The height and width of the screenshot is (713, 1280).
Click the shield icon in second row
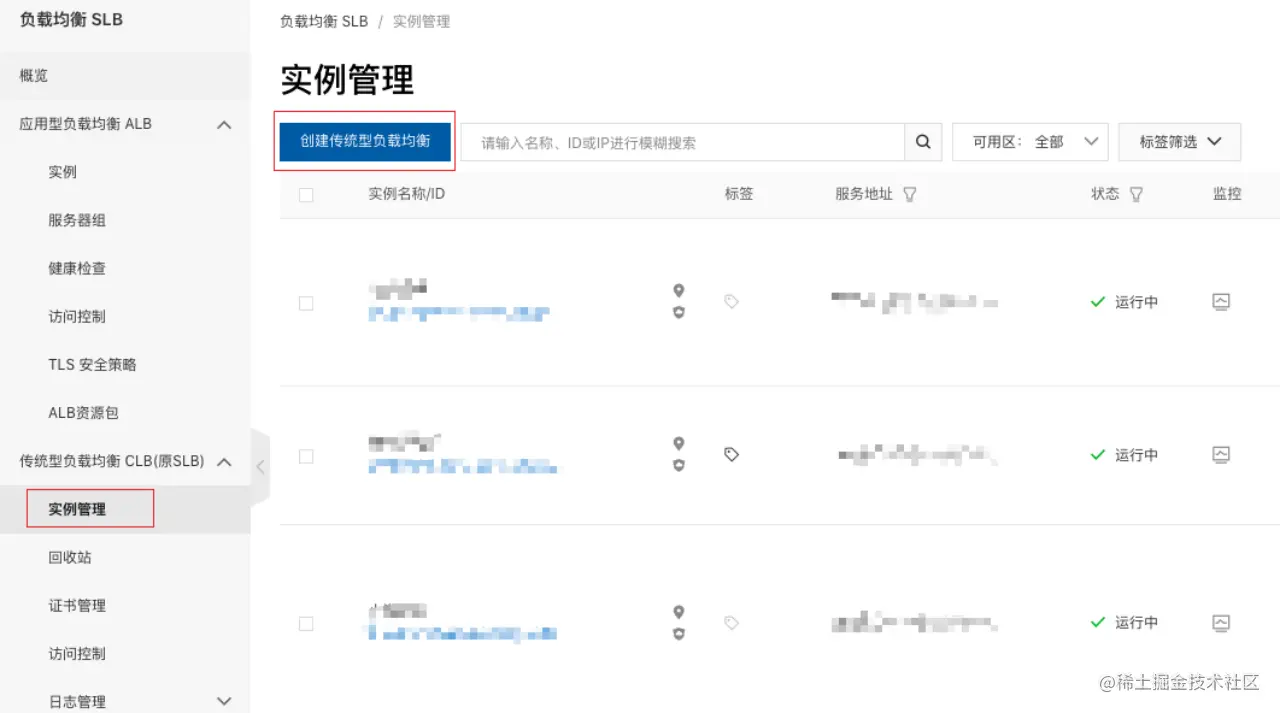tap(679, 466)
